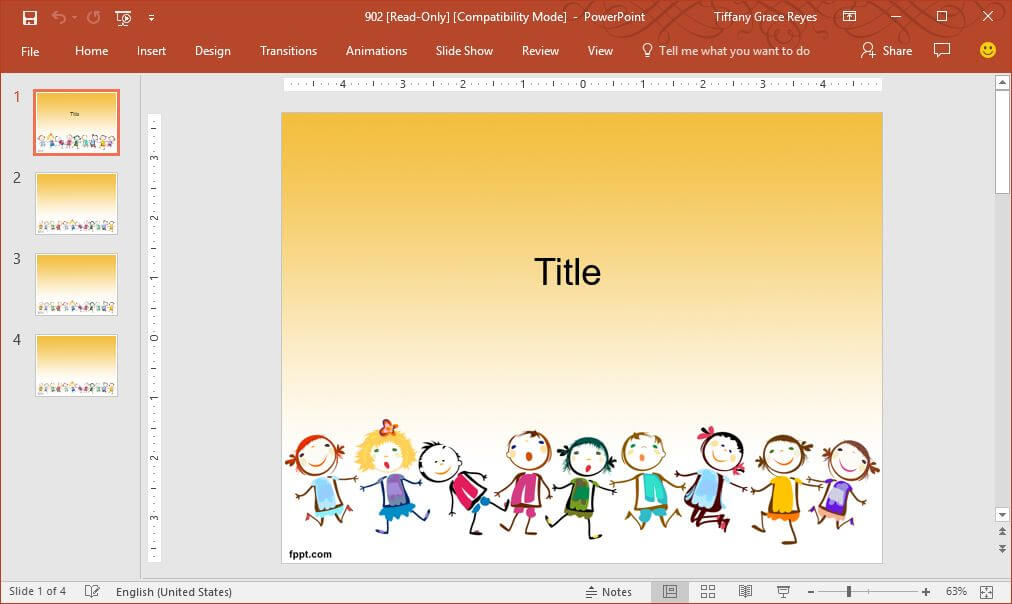The image size is (1012, 604).
Task: Start slide show from beginning via Quick Access toolbar
Action: [122, 17]
